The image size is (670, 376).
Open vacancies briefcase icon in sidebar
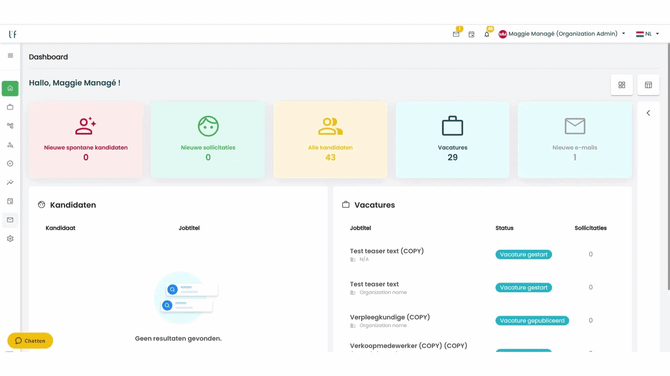click(10, 107)
